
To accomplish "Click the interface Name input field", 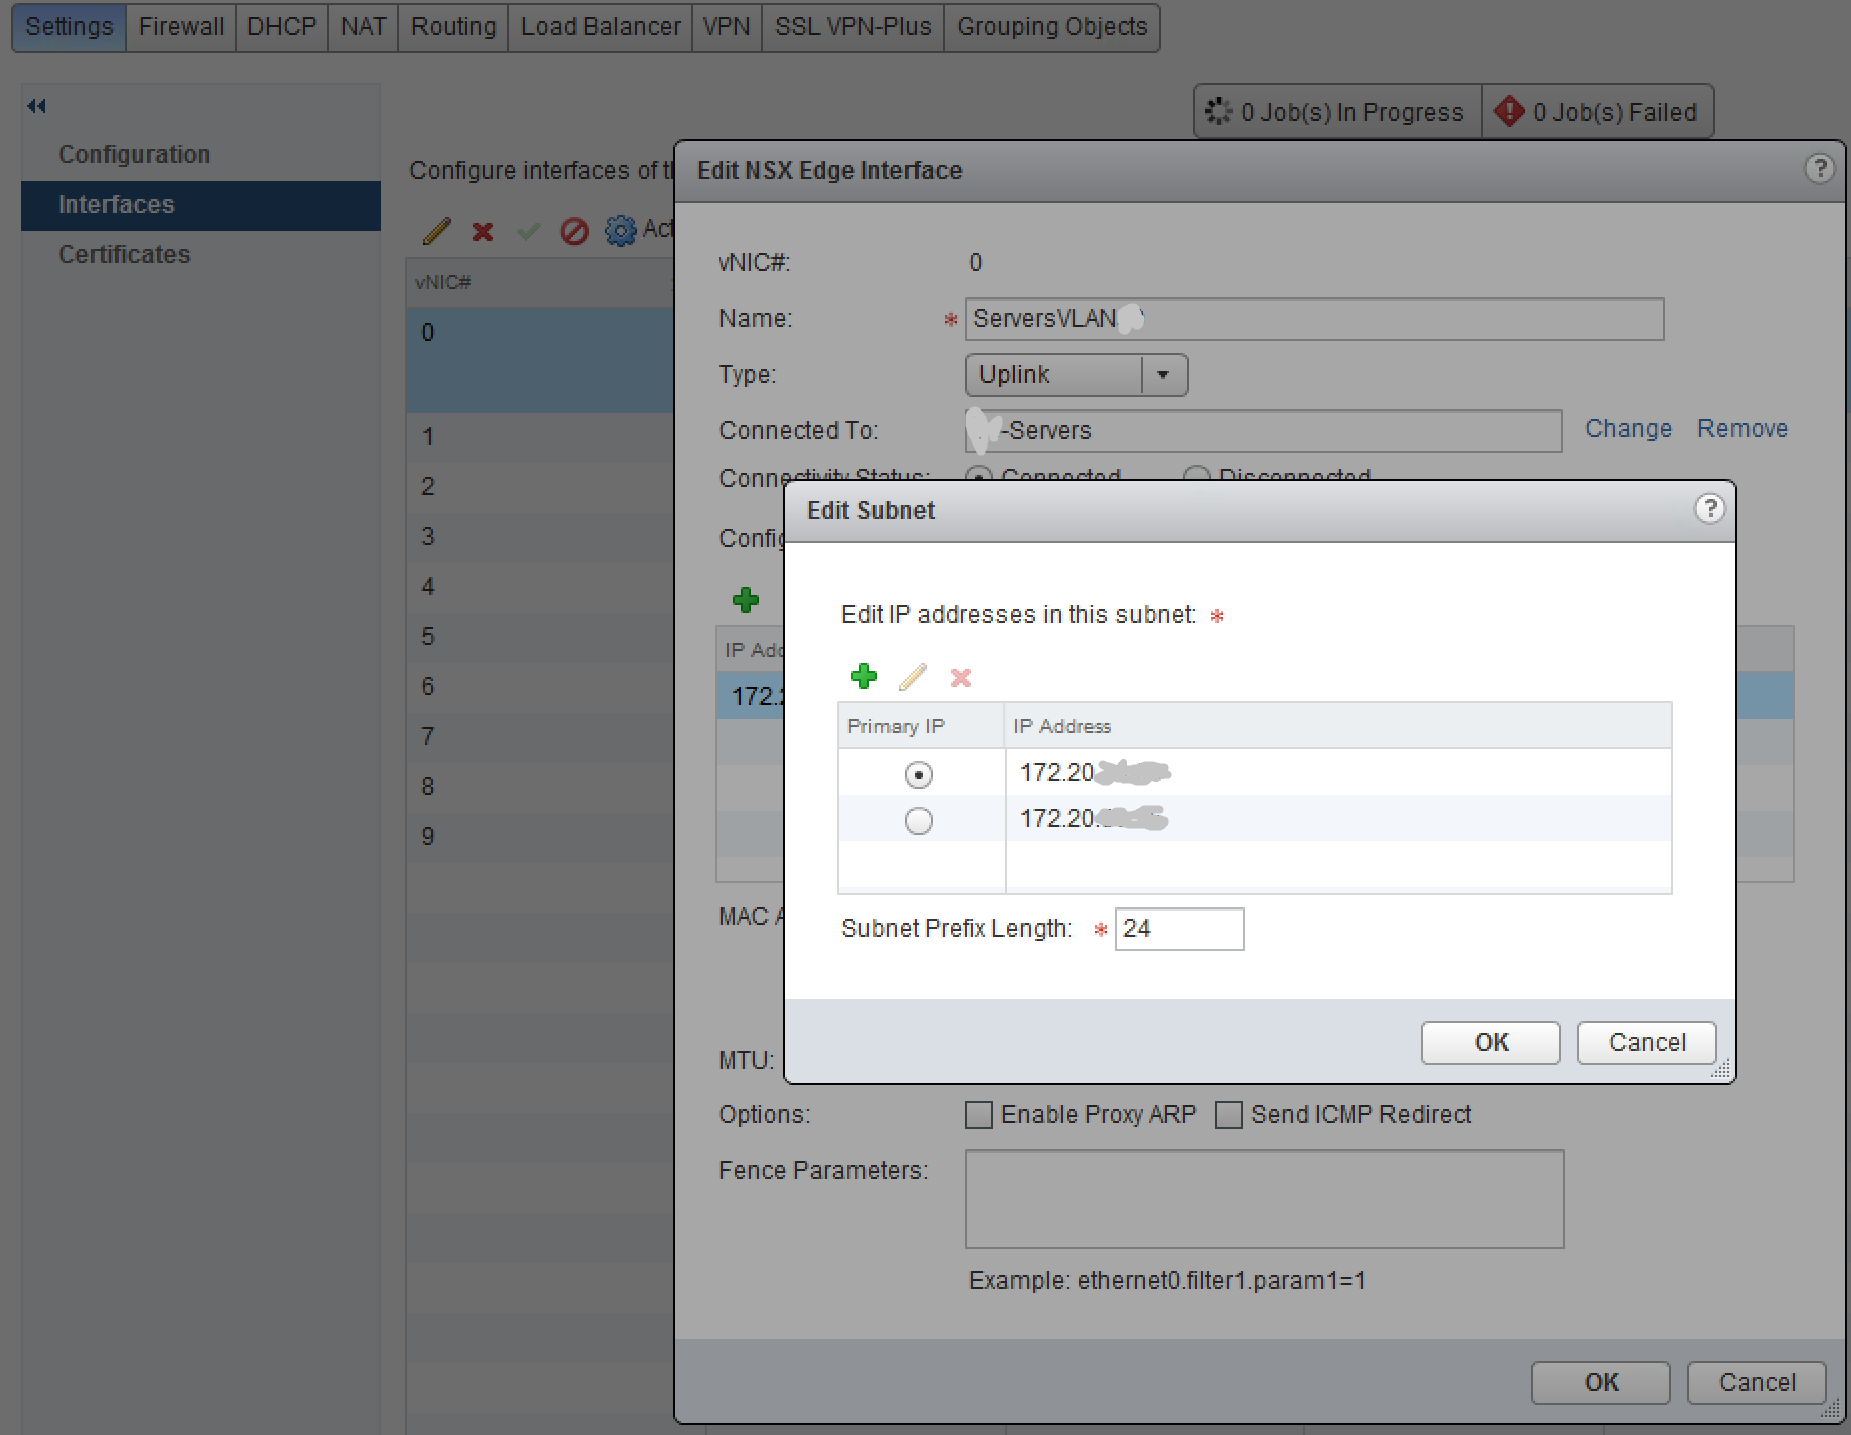I will coord(1314,319).
